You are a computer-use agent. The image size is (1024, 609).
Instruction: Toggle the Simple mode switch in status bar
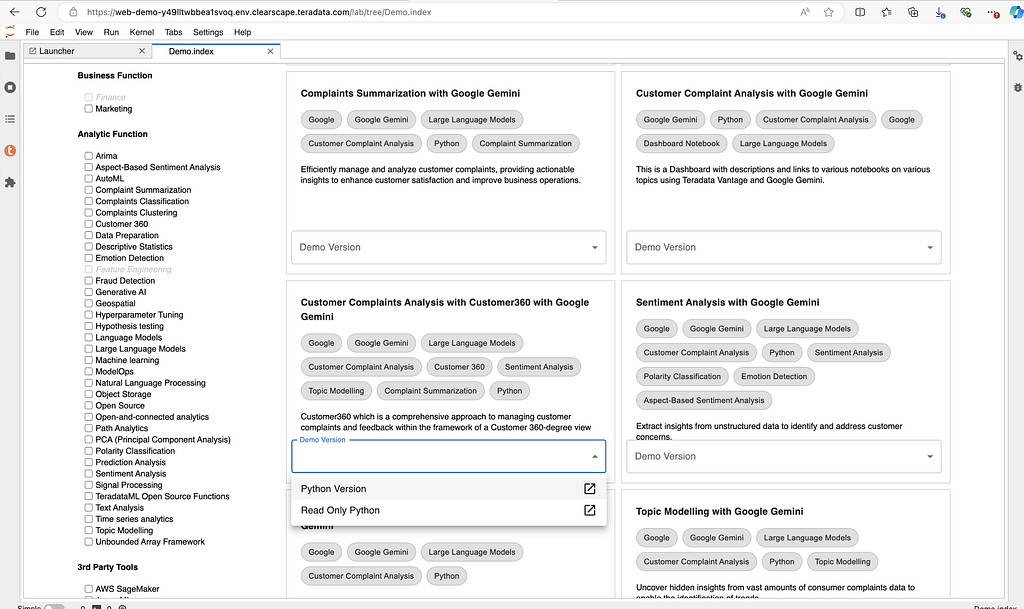pos(54,606)
